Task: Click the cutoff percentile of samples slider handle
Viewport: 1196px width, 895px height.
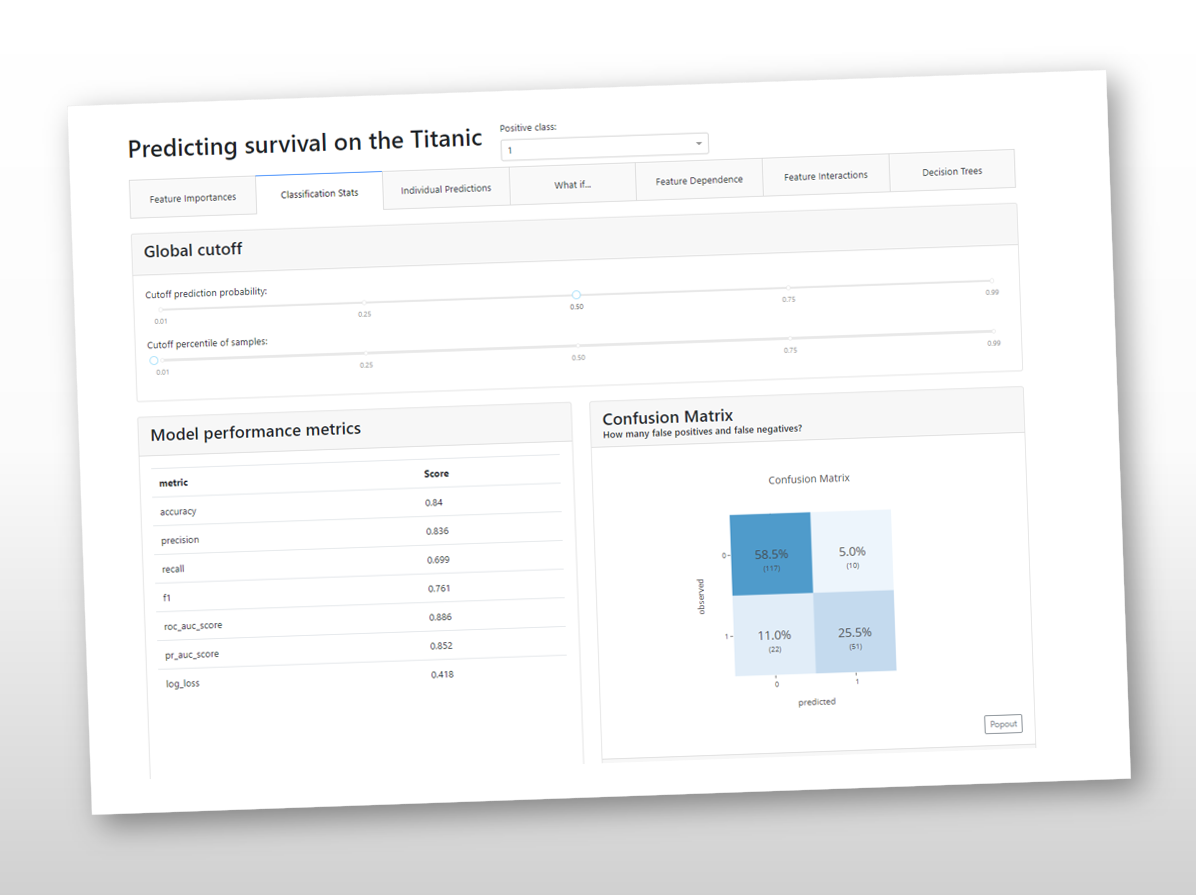Action: (x=154, y=360)
